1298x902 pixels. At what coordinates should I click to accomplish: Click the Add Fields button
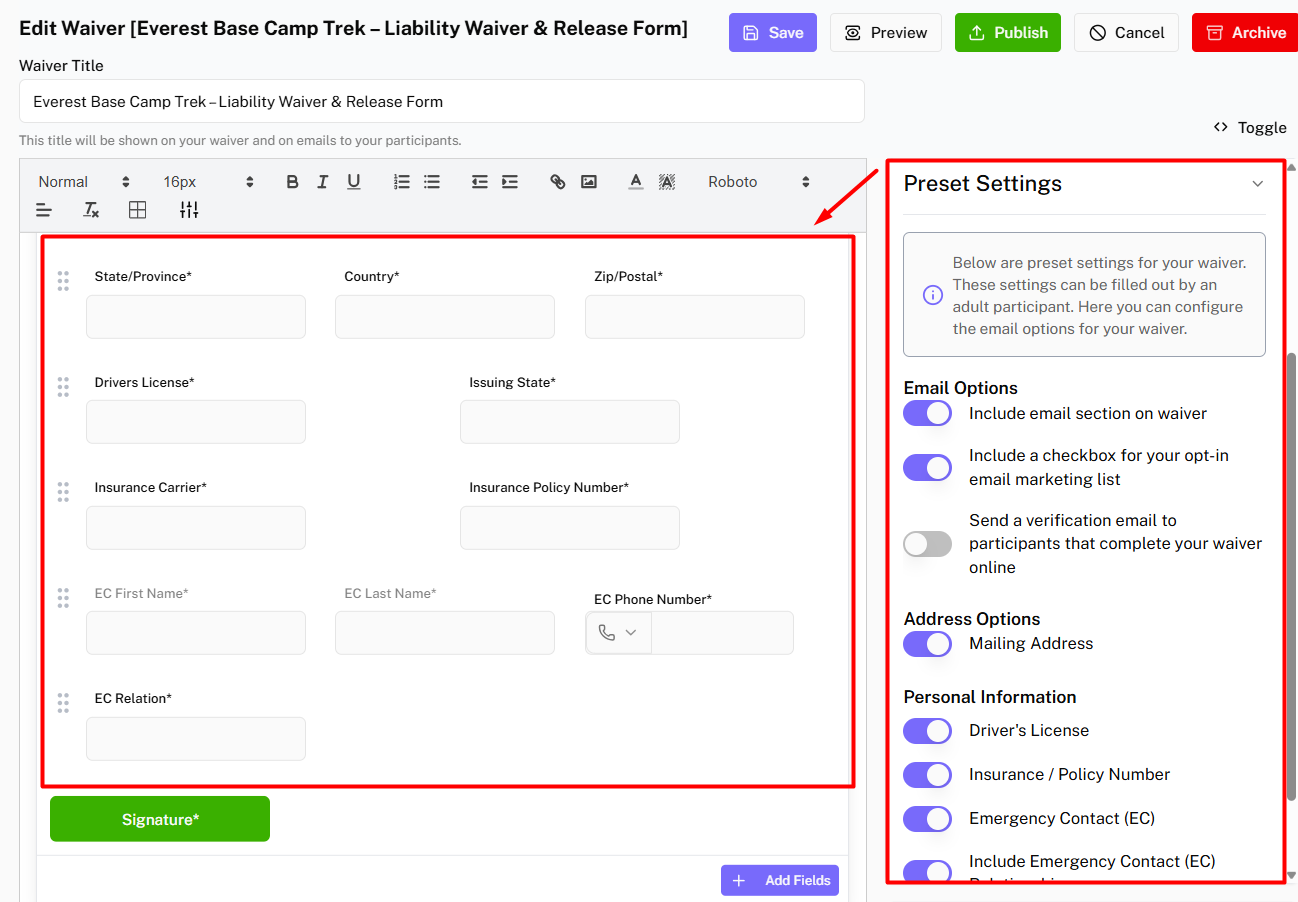[780, 880]
